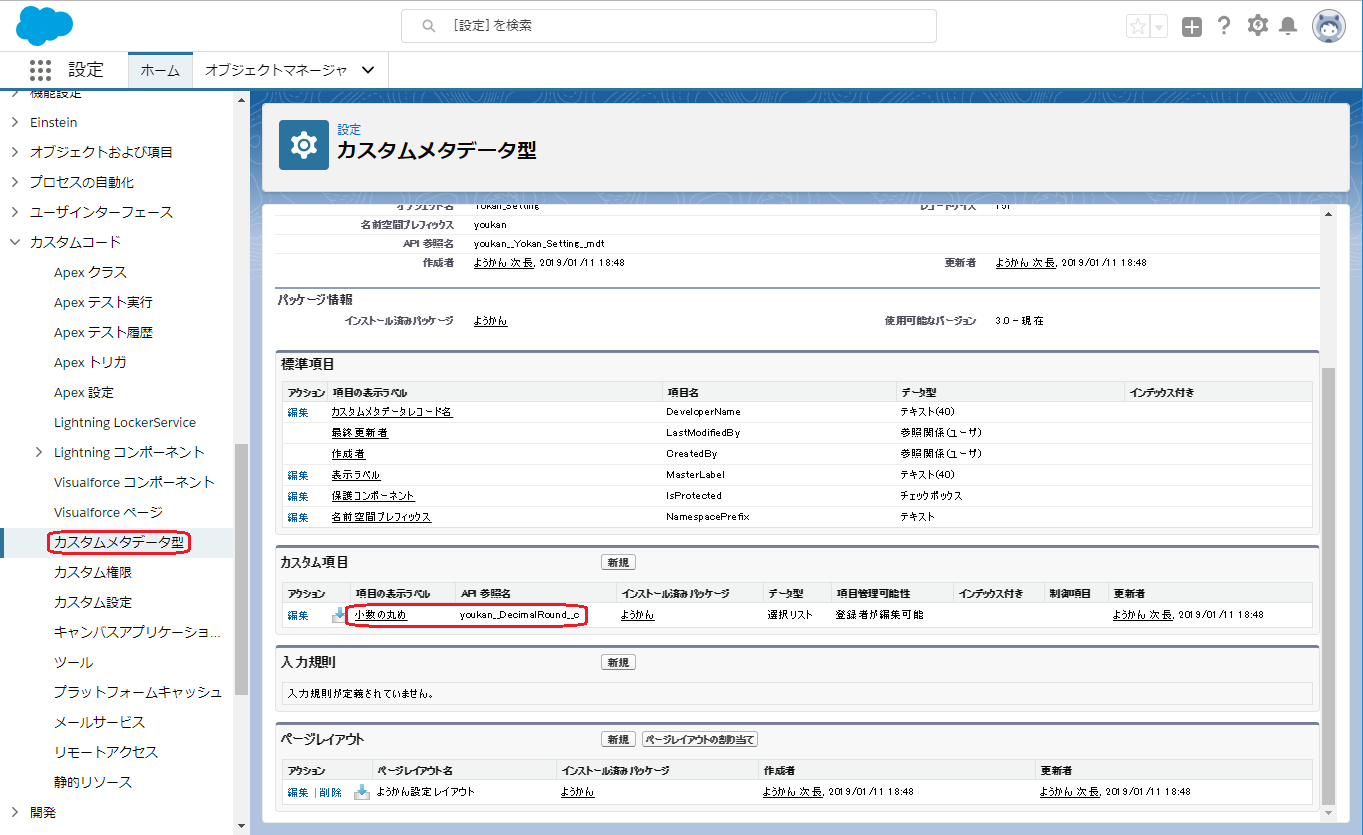Click 削除 for ようかん設定 レイアウト
The height and width of the screenshot is (835, 1363).
pos(331,792)
